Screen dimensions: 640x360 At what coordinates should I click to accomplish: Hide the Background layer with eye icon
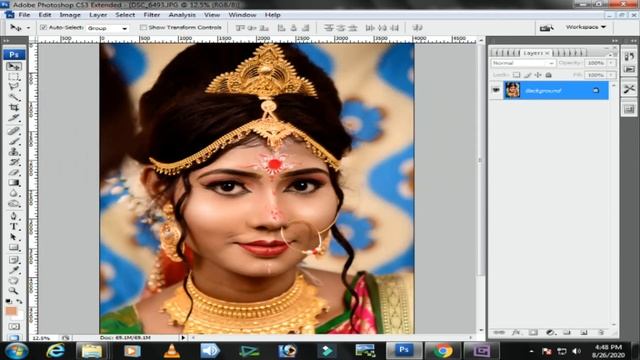pos(496,90)
